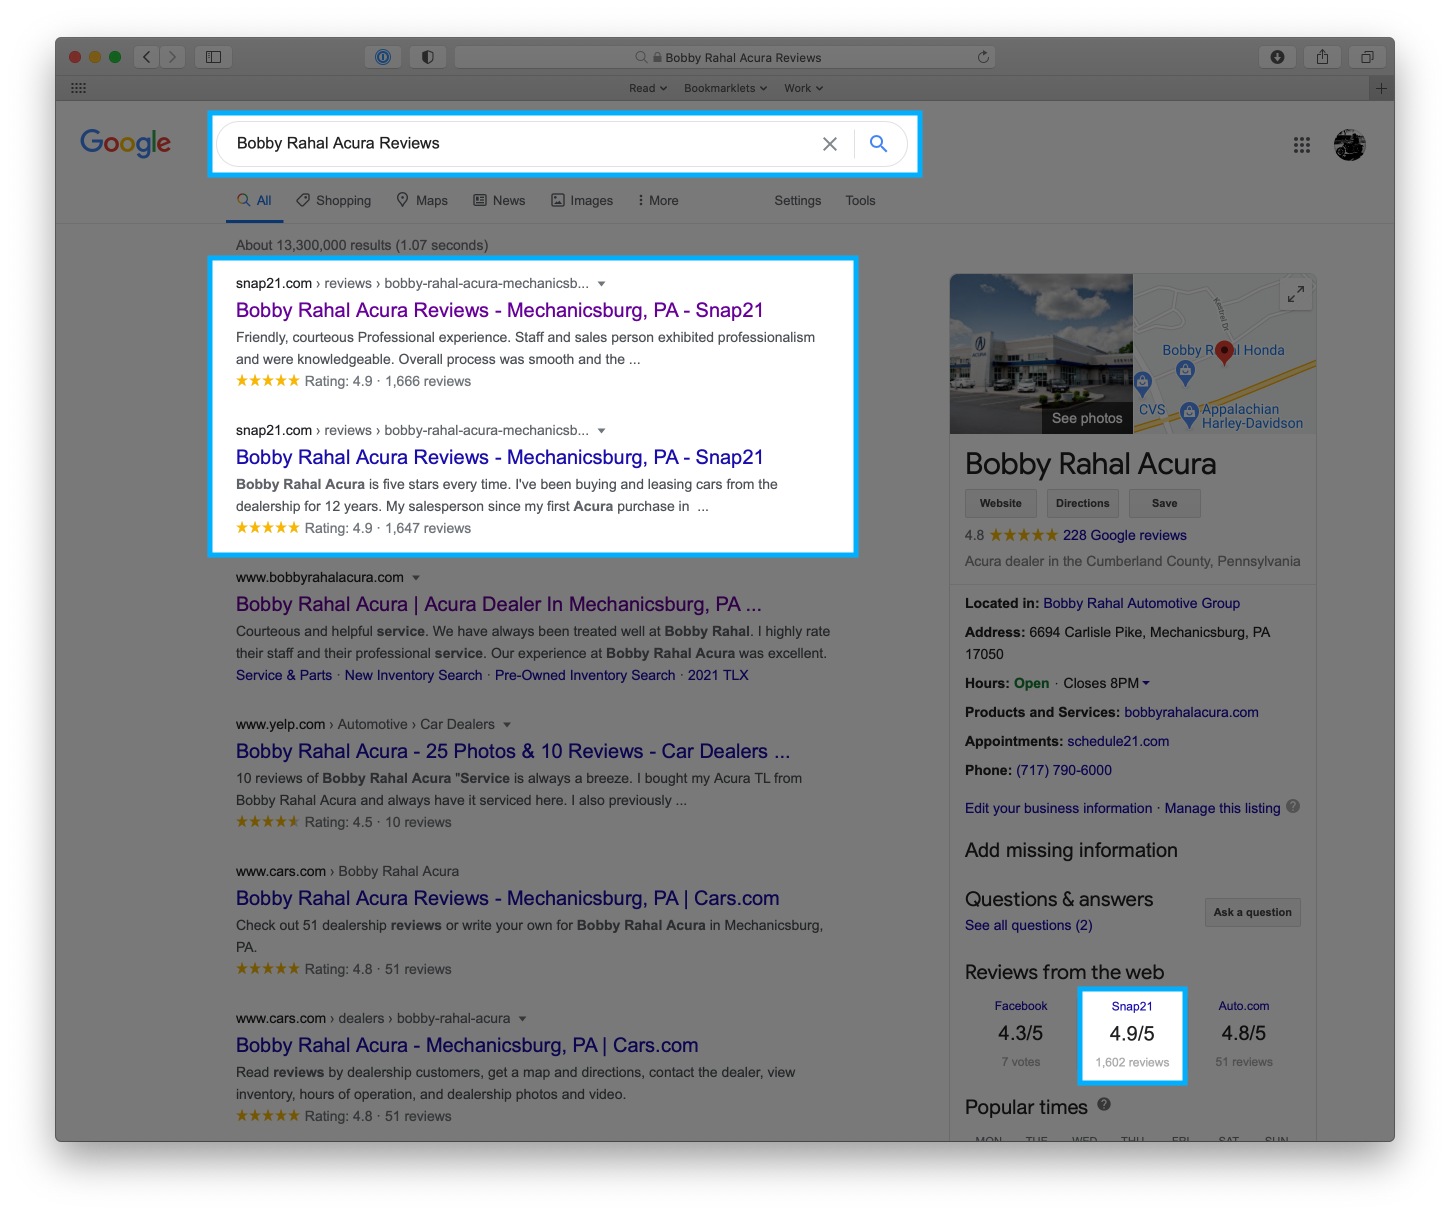Image resolution: width=1450 pixels, height=1215 pixels.
Task: Open Auto.com reviews link
Action: tap(1244, 1006)
